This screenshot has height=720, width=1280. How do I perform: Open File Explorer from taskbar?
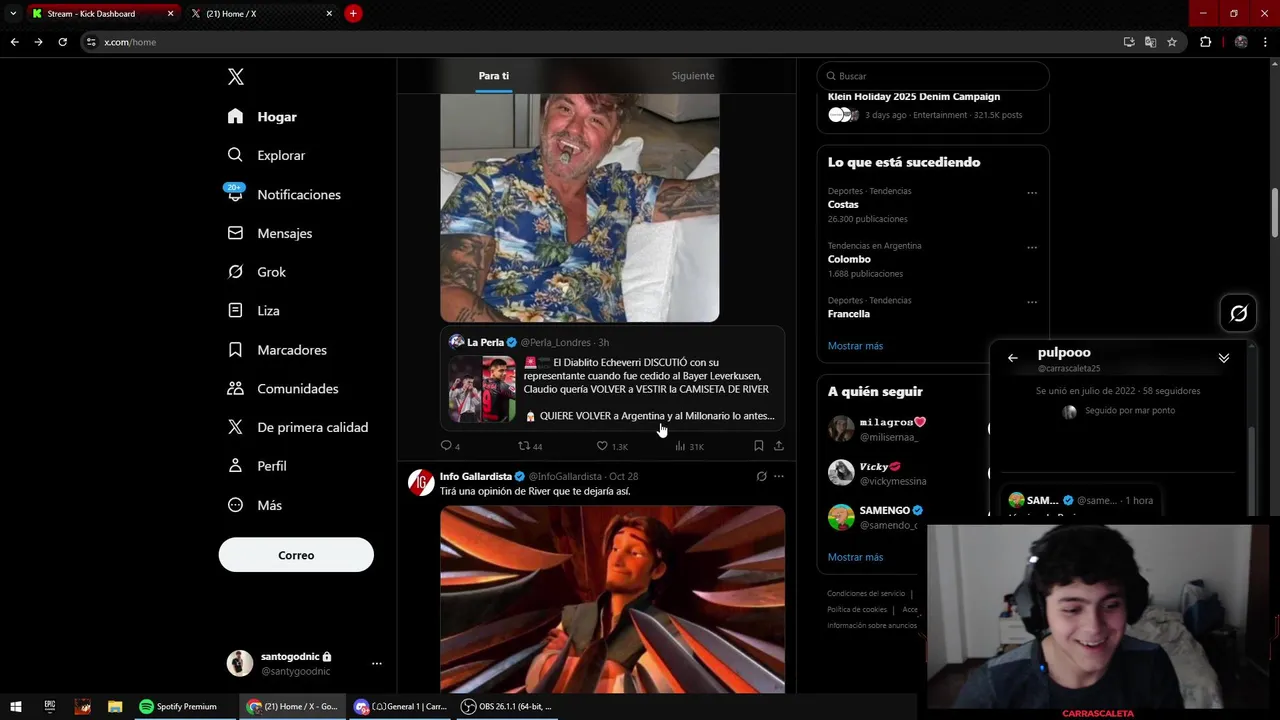[x=115, y=706]
